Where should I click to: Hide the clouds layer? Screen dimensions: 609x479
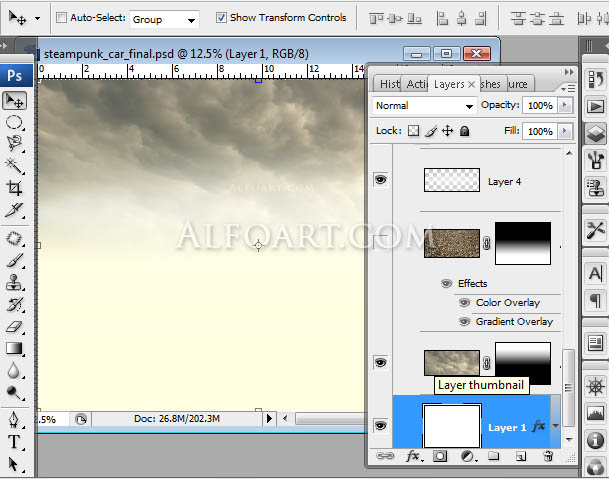click(x=381, y=362)
